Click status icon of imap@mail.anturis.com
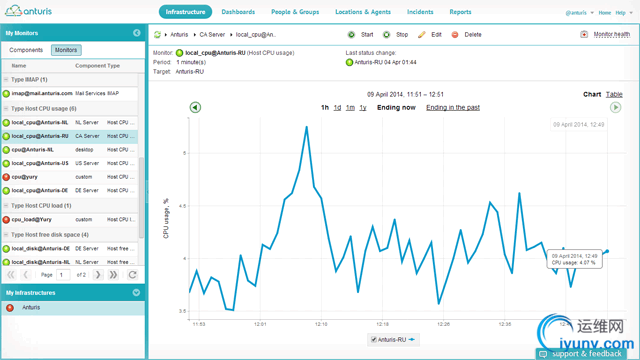This screenshot has width=640, height=360. tap(6, 93)
